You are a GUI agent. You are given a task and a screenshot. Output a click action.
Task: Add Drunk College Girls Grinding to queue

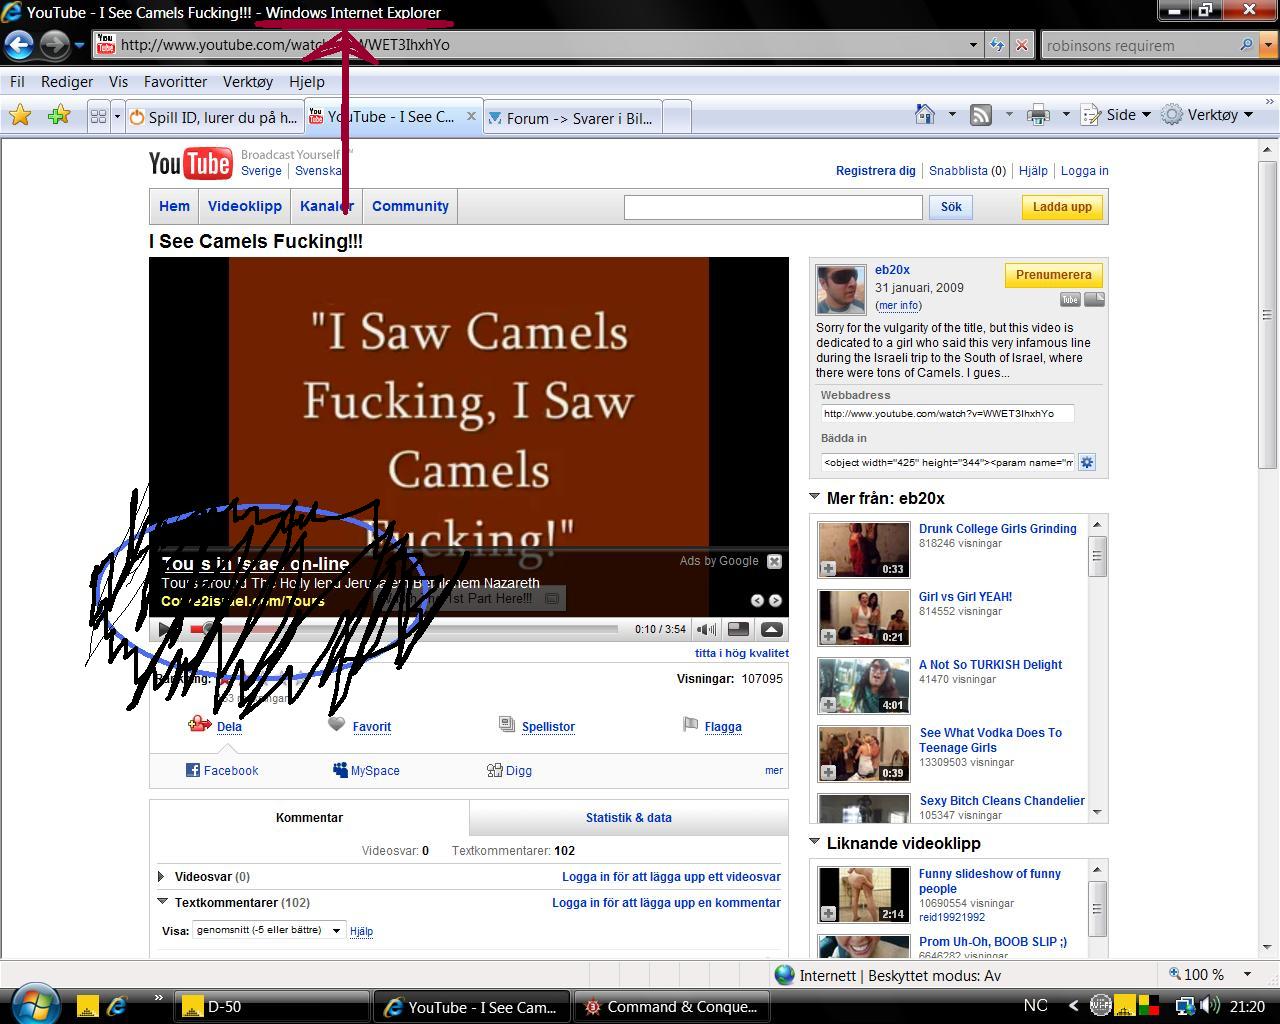[828, 569]
